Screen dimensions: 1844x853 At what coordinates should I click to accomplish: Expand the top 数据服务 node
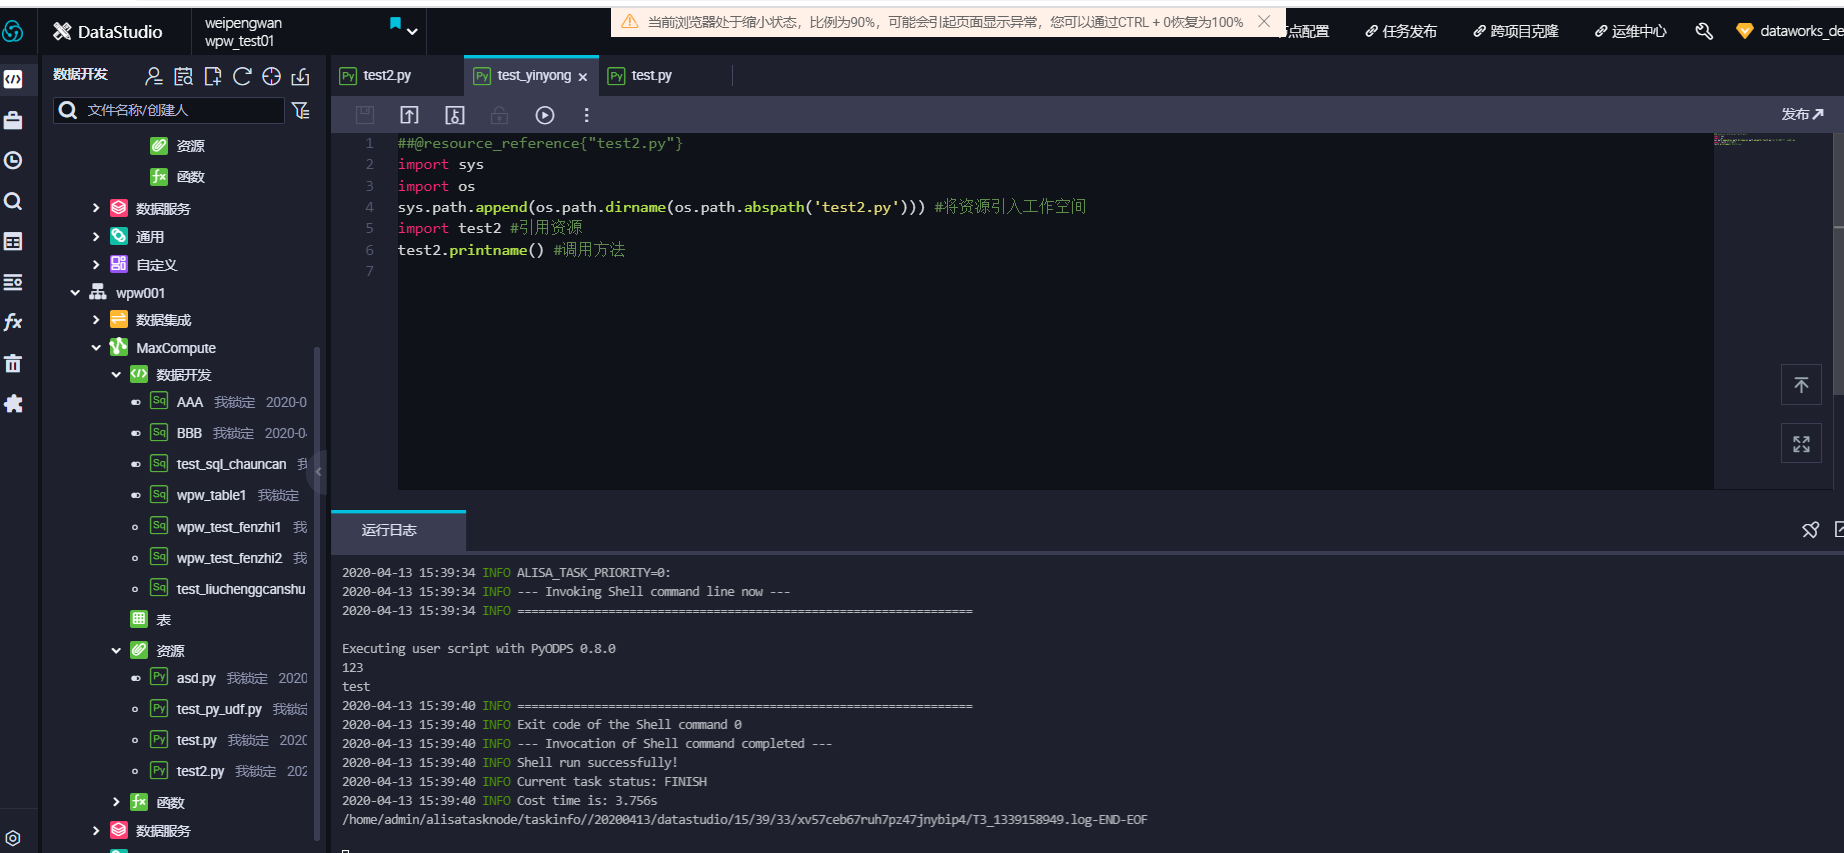(x=96, y=208)
